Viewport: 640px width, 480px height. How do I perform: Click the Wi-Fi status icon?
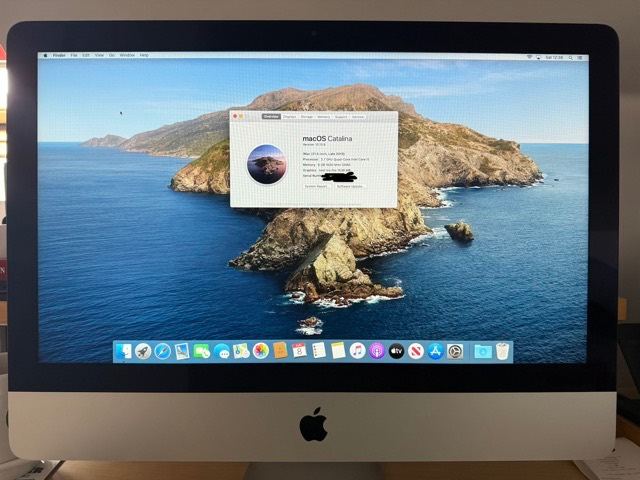[529, 57]
